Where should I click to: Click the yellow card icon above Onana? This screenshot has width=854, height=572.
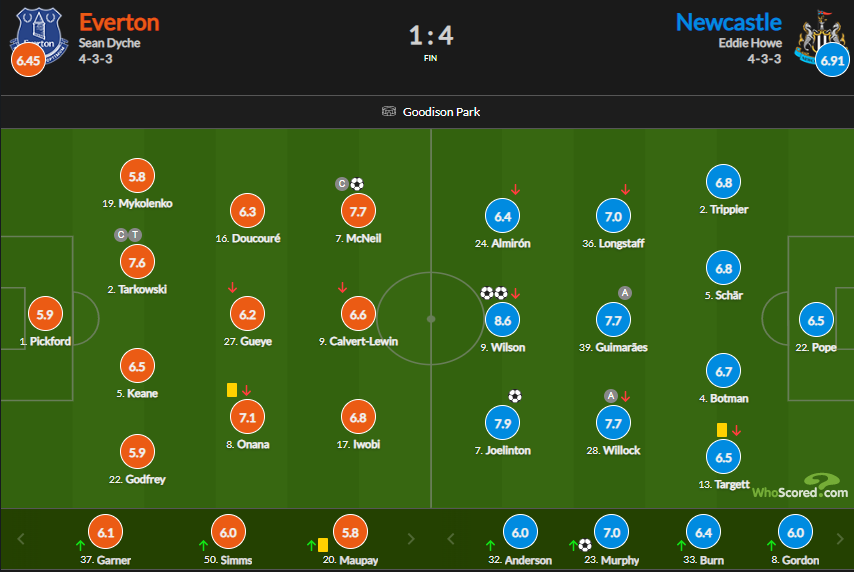(x=231, y=390)
